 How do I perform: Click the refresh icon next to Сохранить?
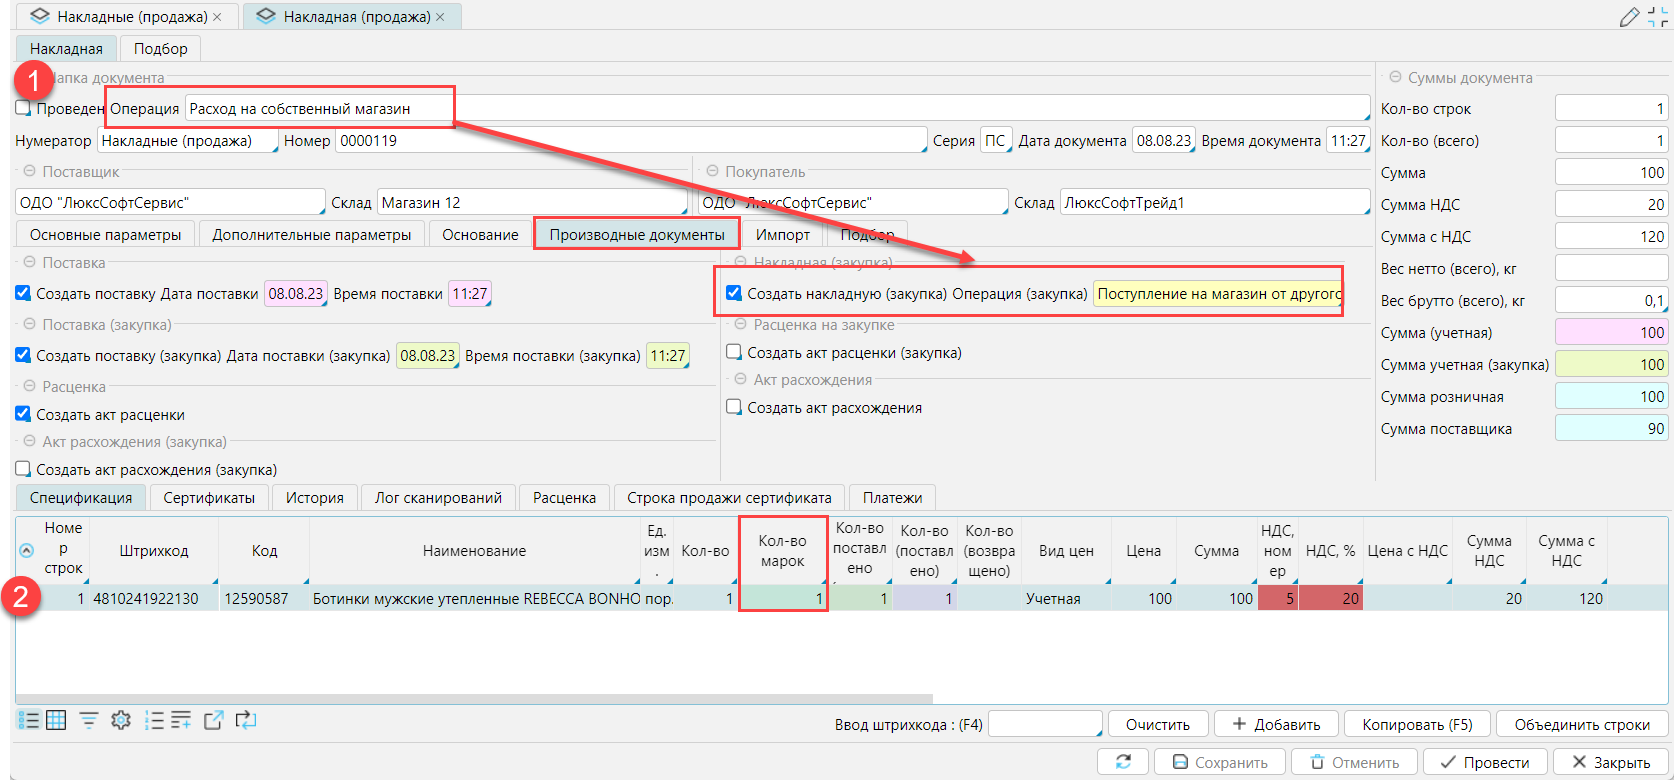coord(1123,762)
